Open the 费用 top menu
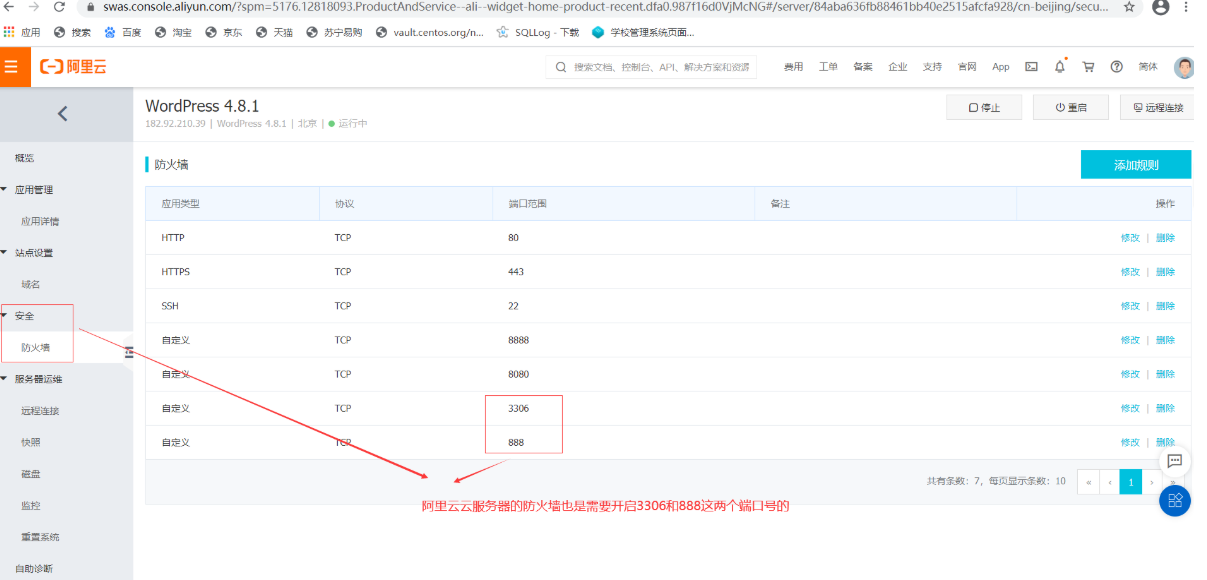 793,67
